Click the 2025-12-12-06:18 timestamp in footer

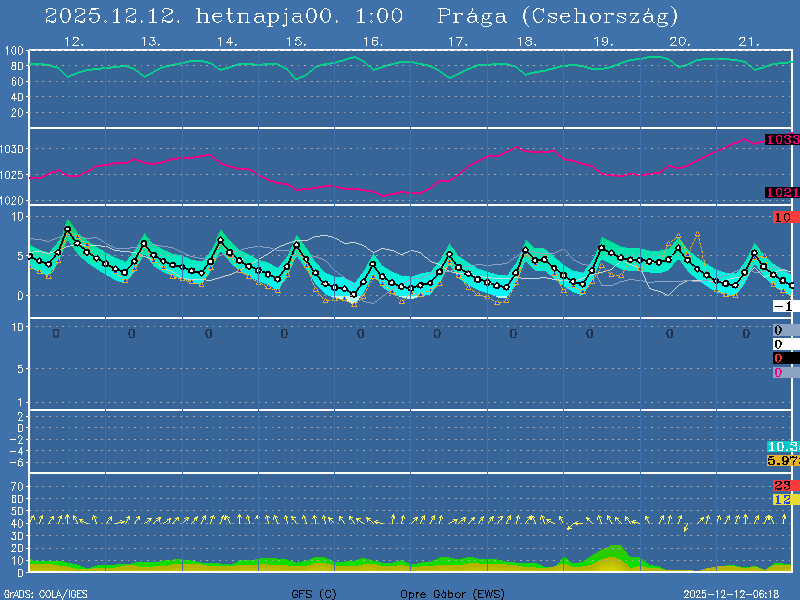point(738,594)
